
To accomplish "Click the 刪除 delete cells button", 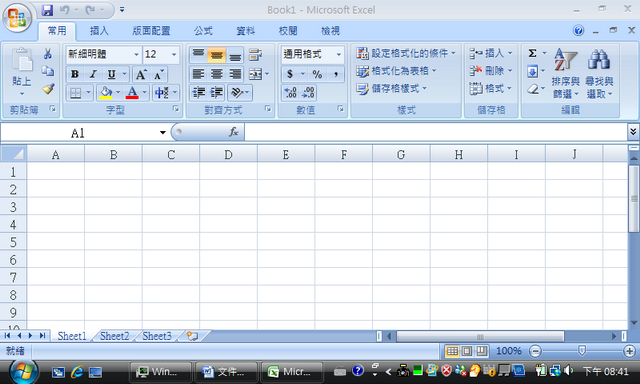I will click(x=490, y=71).
